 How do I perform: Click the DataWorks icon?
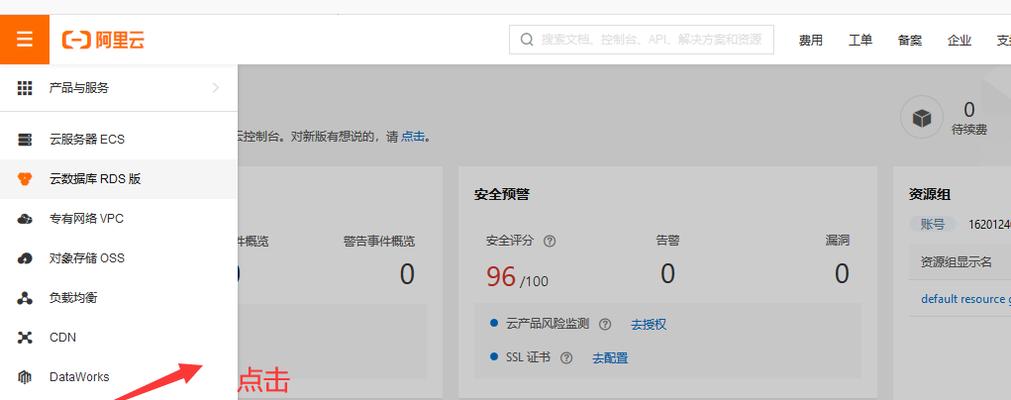[x=25, y=377]
